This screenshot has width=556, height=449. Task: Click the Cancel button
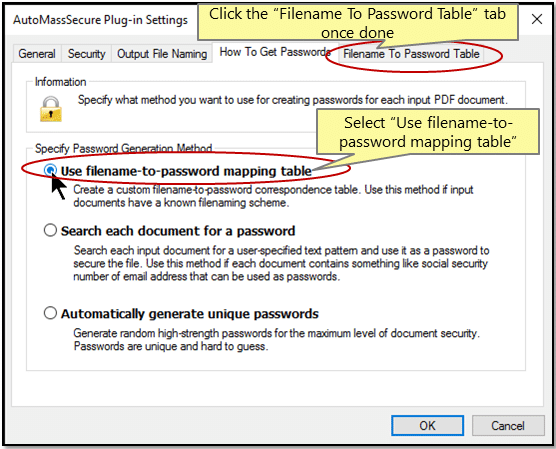coord(508,425)
